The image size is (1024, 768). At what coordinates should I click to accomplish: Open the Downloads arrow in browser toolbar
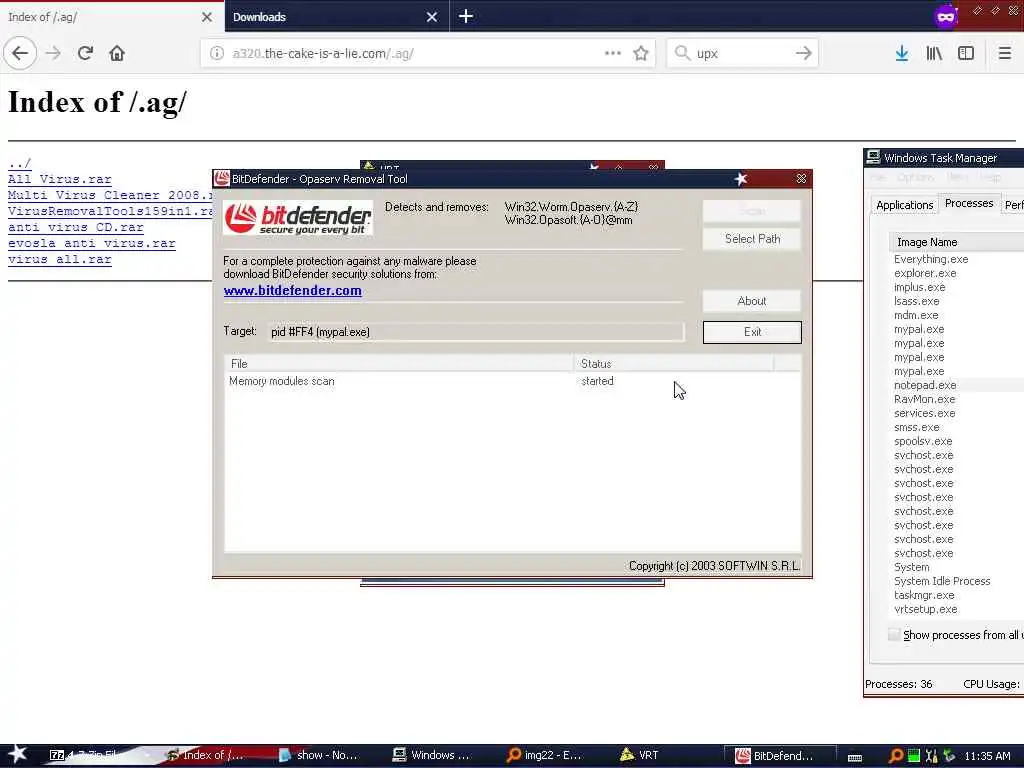pyautogui.click(x=902, y=53)
